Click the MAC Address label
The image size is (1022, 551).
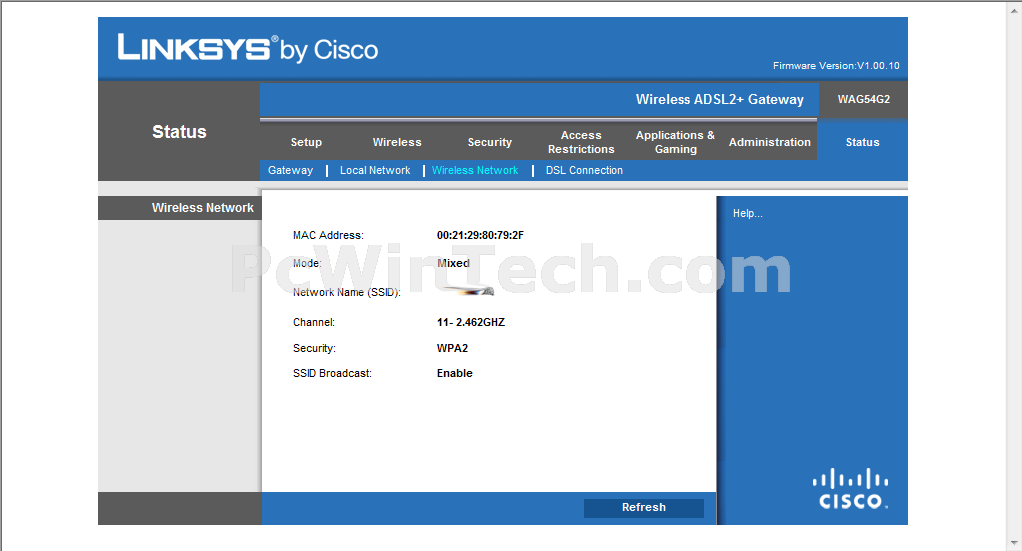coord(328,235)
